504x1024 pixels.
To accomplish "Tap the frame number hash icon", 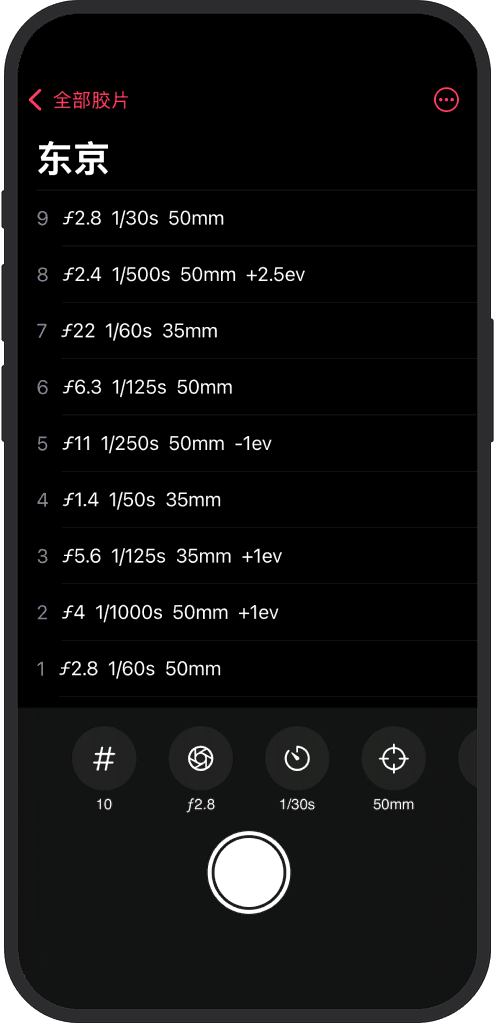I will point(104,759).
